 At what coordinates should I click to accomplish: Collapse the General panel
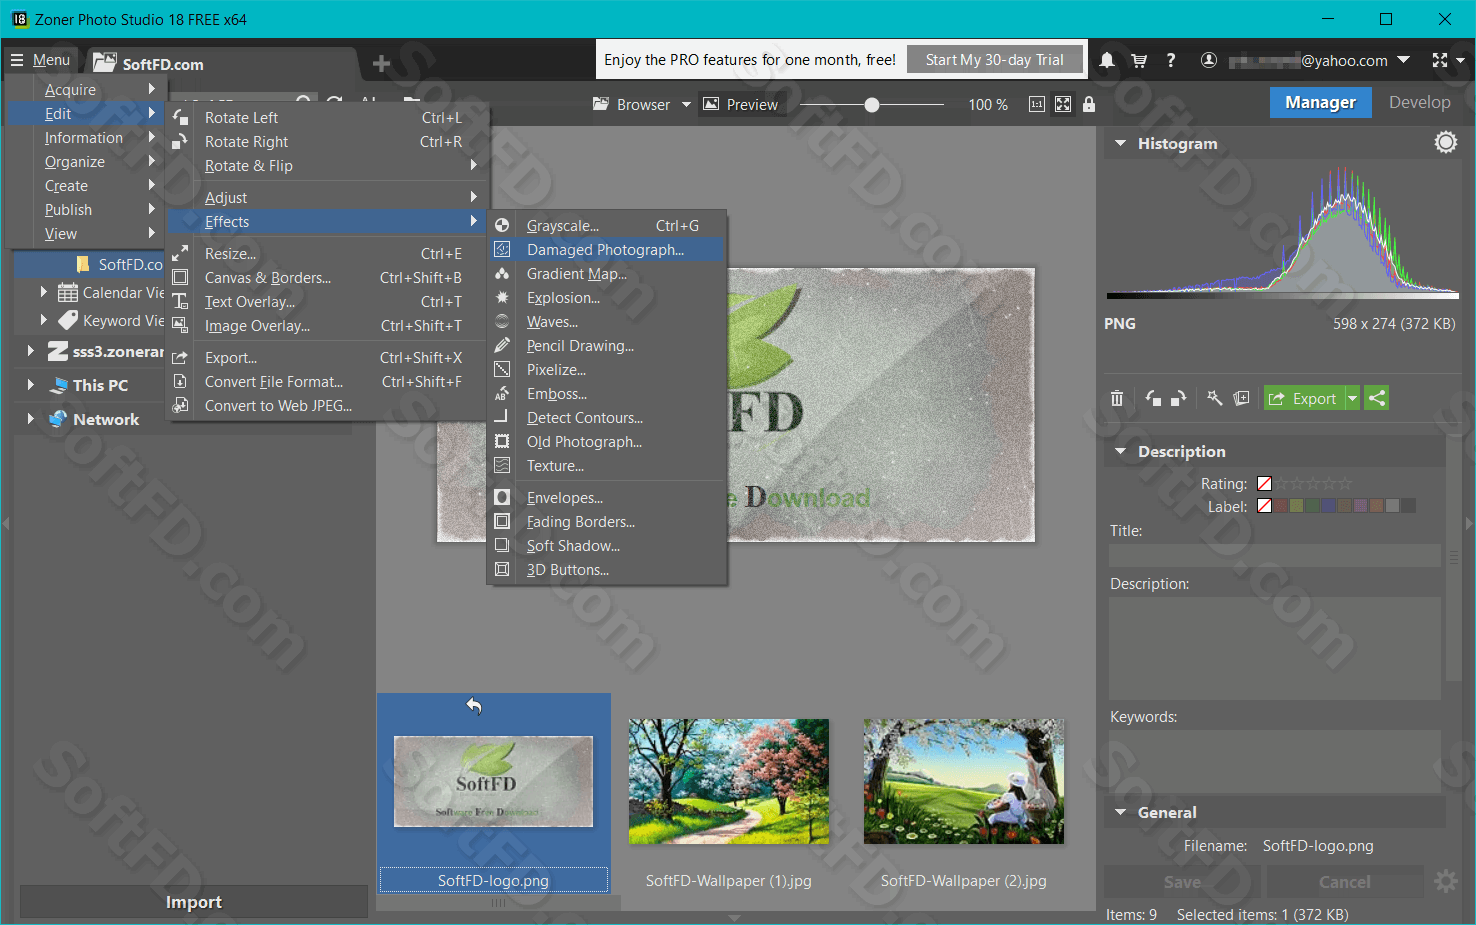[x=1120, y=812]
